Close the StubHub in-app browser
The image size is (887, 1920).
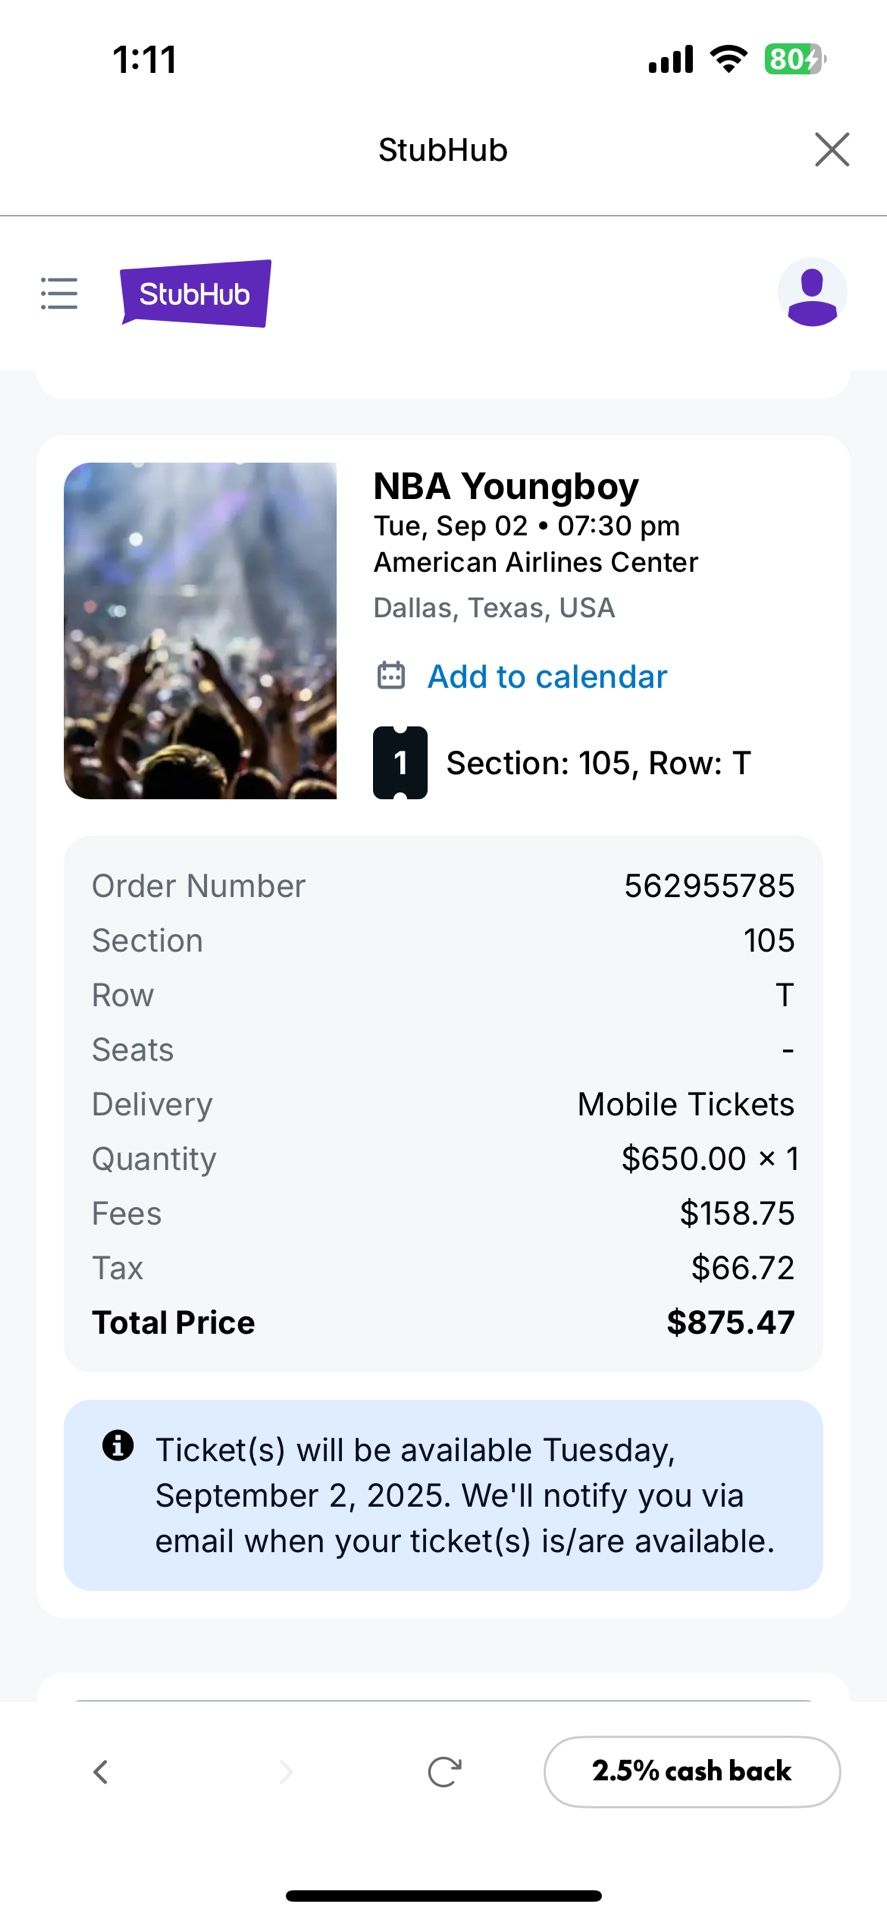pos(832,150)
